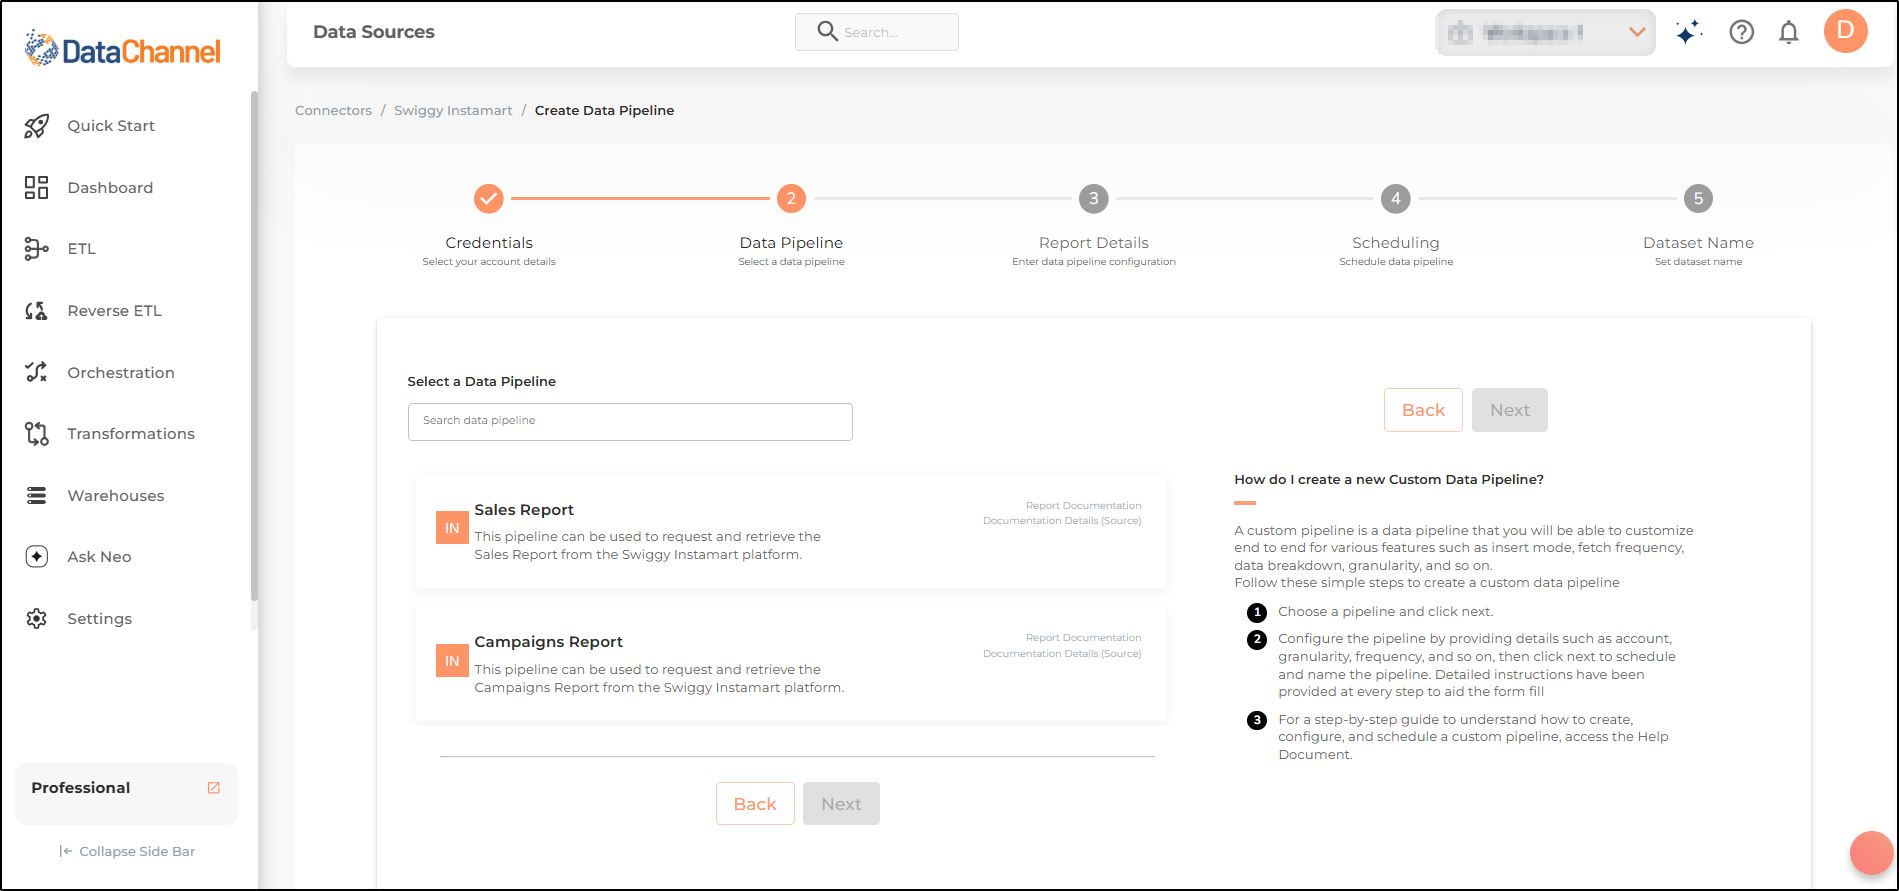Open Warehouses menu item
Viewport: 1899px width, 891px height.
pos(116,495)
